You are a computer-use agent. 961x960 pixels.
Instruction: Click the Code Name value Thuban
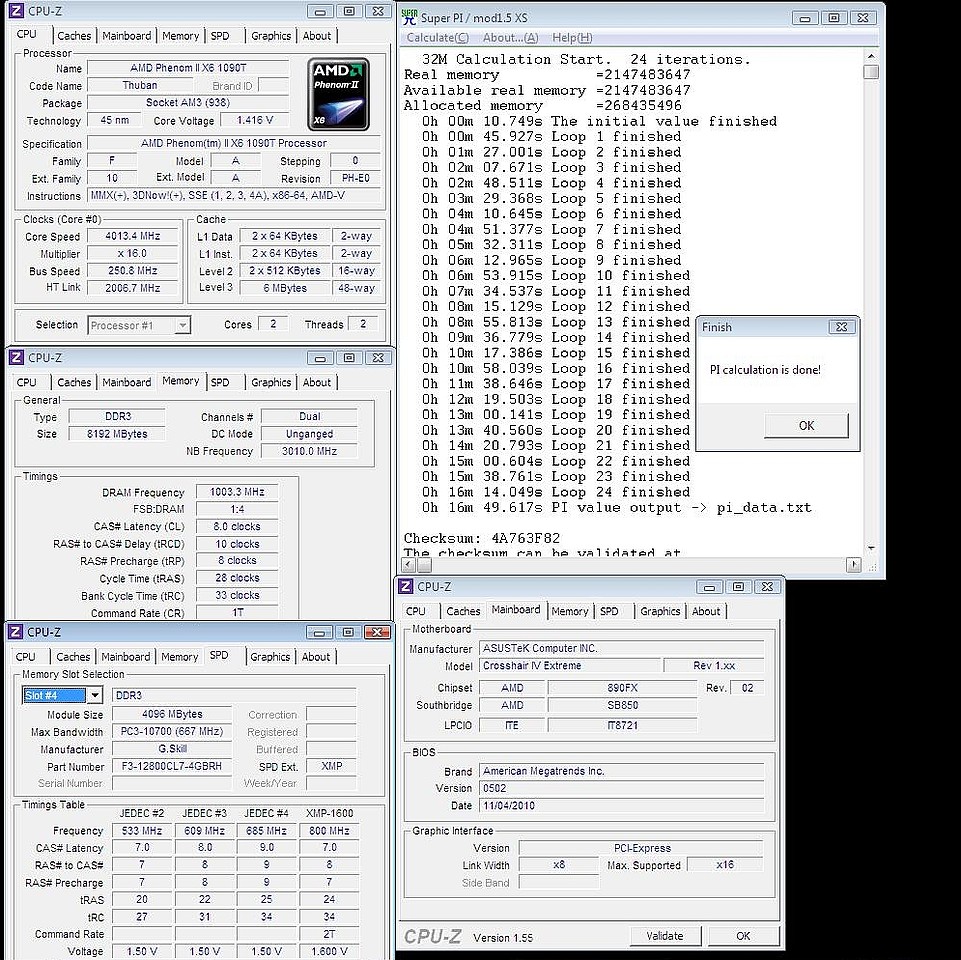(140, 85)
